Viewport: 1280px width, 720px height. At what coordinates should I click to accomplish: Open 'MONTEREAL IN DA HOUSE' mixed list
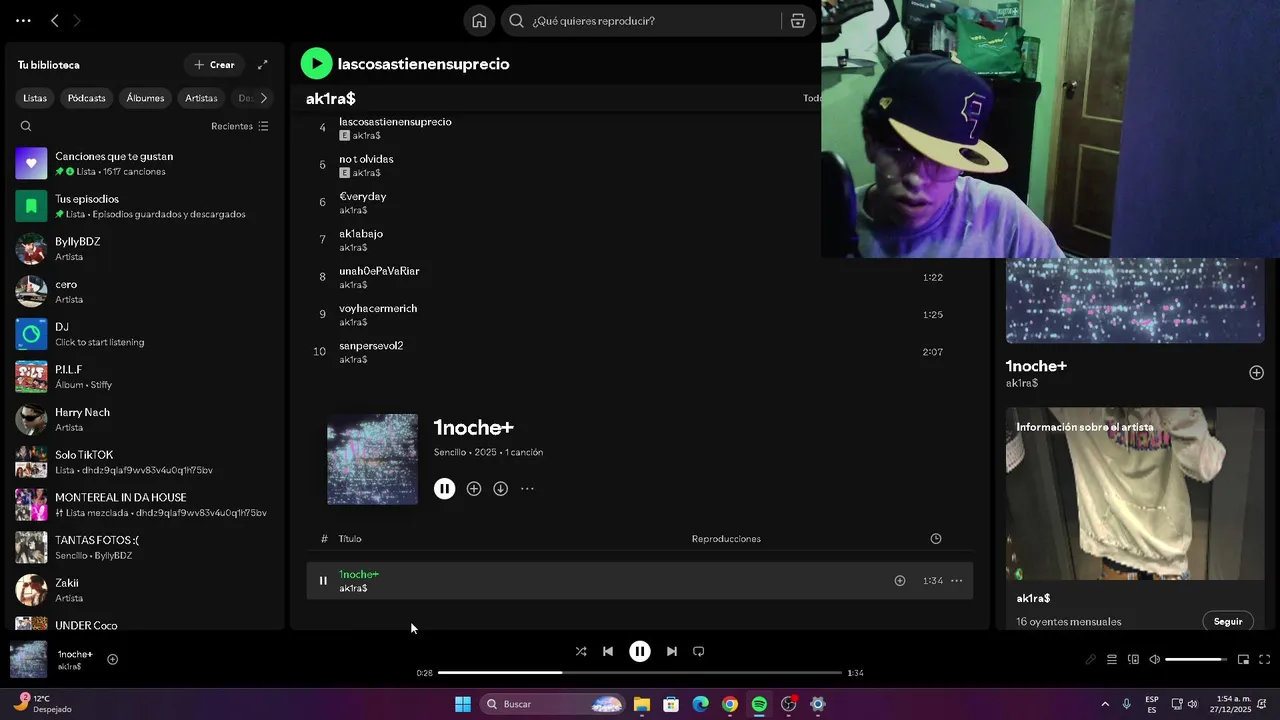click(144, 505)
